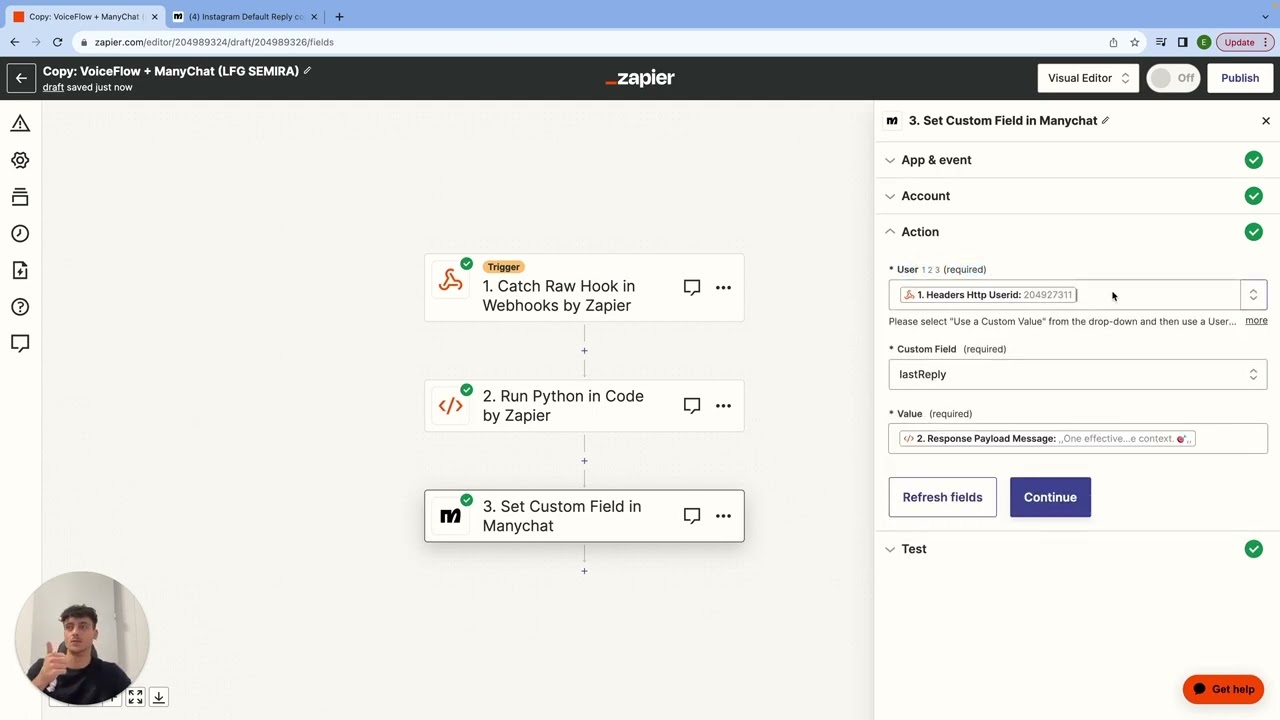The image size is (1280, 720).
Task: Open comment on Catch Raw Hook step
Action: click(x=691, y=288)
